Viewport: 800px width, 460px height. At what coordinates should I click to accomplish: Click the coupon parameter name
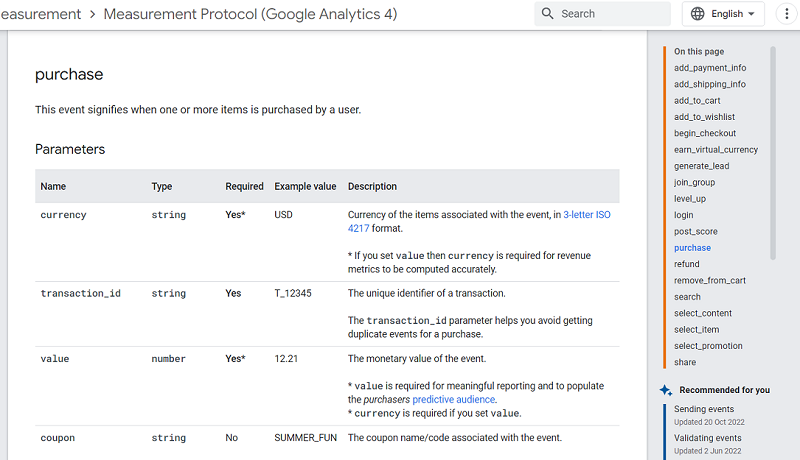pyautogui.click(x=58, y=438)
